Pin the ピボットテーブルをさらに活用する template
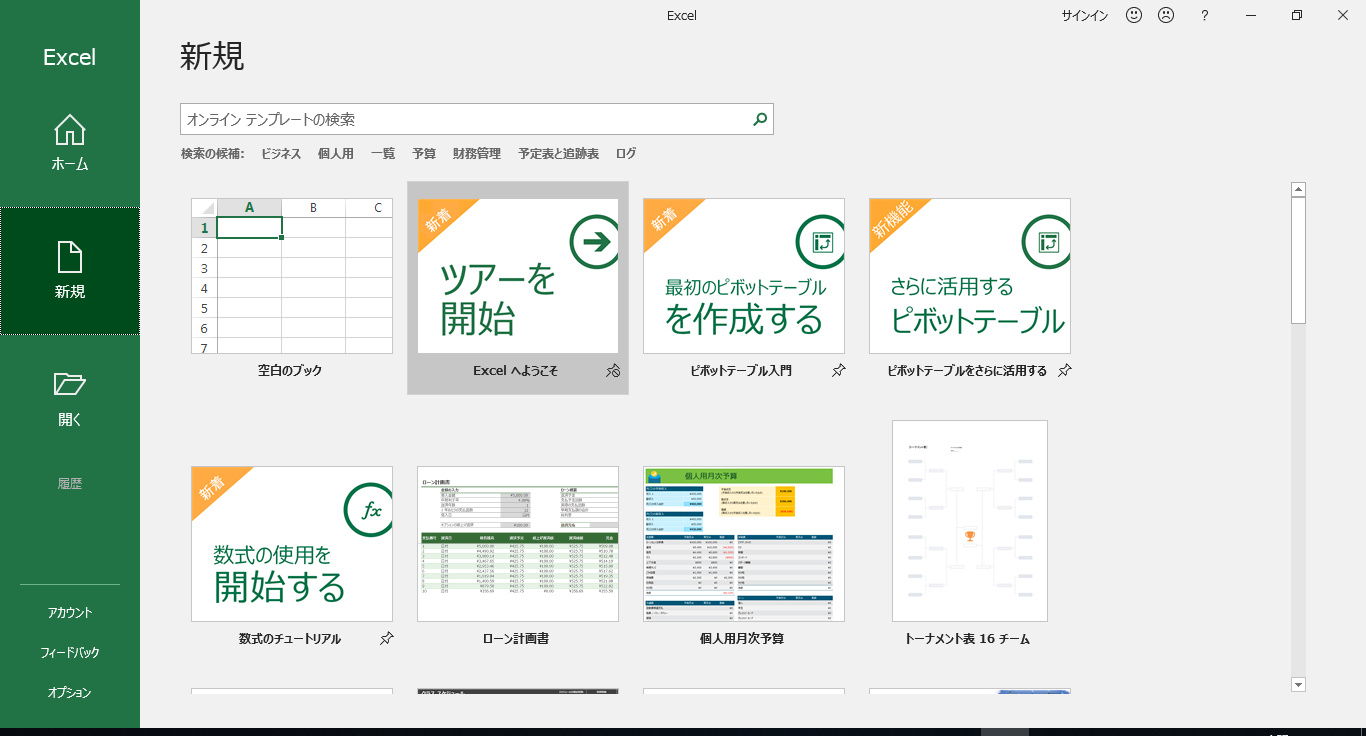Screen dimensions: 1366x736 1065,371
